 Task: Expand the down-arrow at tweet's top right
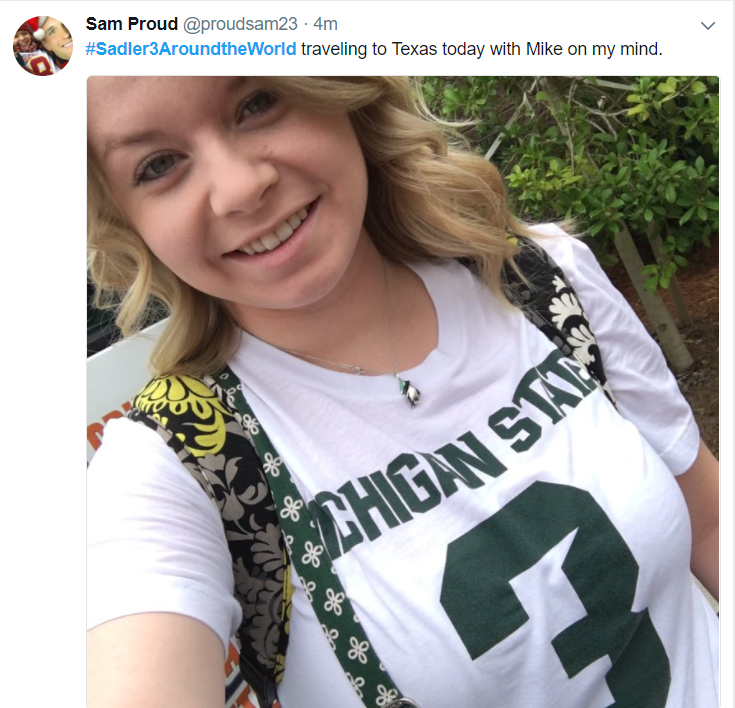[x=708, y=25]
